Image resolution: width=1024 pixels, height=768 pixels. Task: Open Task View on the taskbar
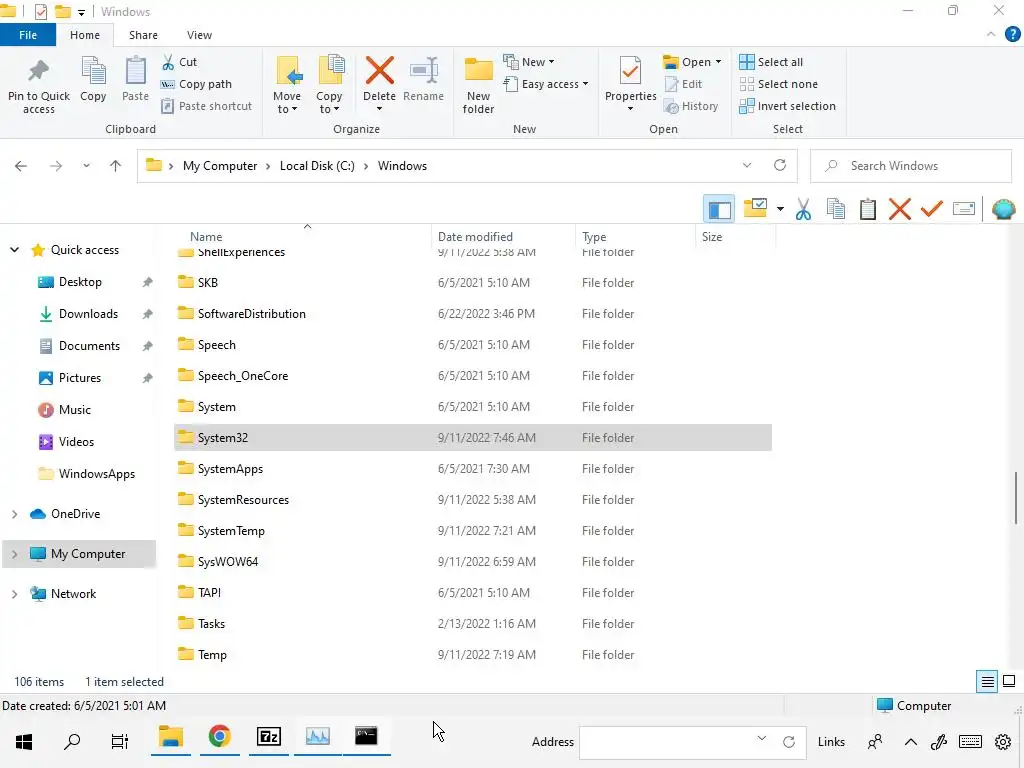pyautogui.click(x=120, y=742)
